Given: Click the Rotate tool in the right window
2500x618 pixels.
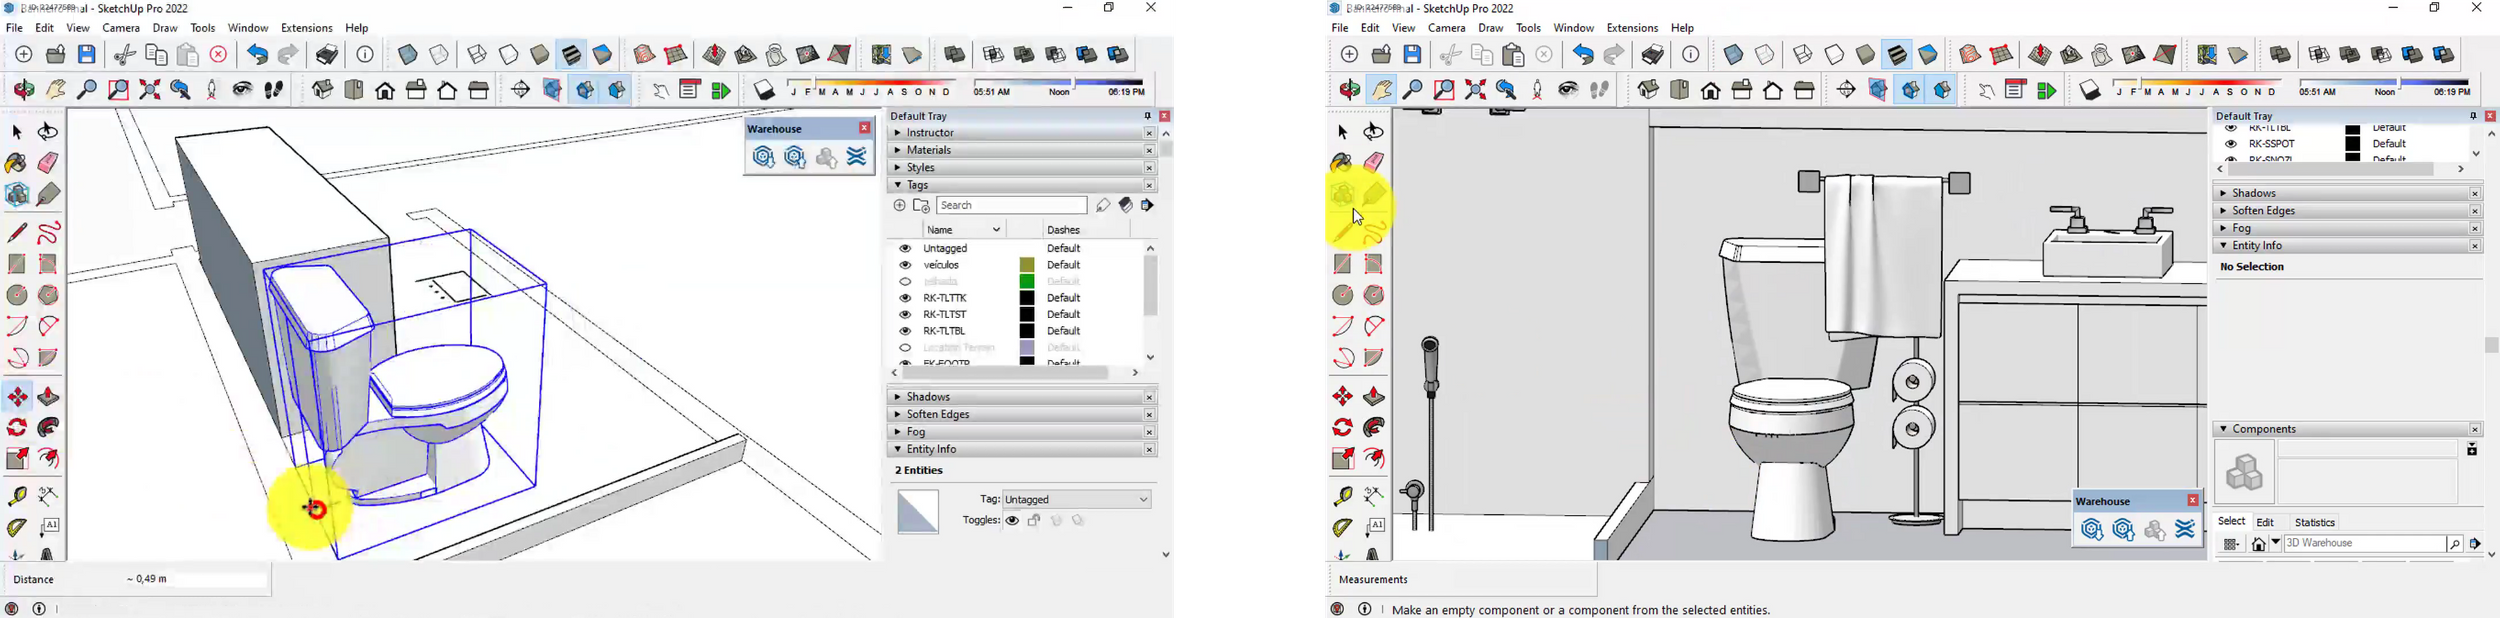Looking at the screenshot, I should (1343, 428).
